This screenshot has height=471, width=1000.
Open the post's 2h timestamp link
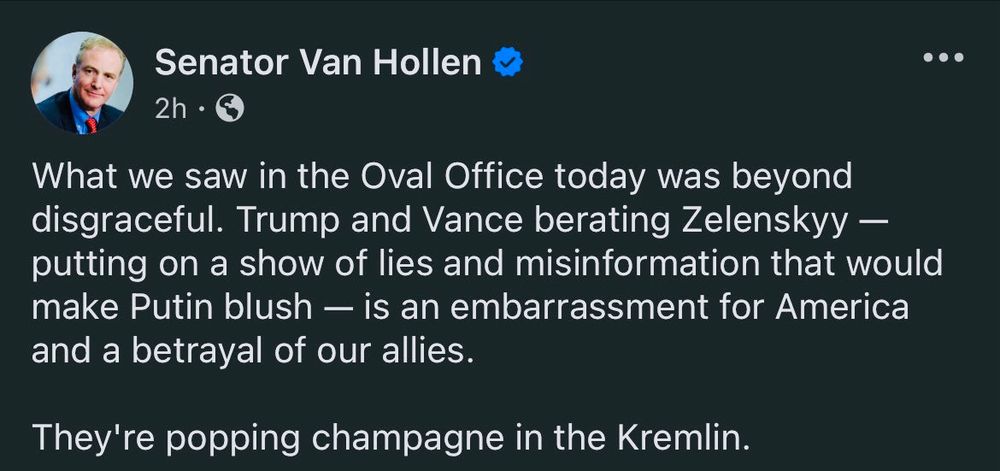click(171, 110)
